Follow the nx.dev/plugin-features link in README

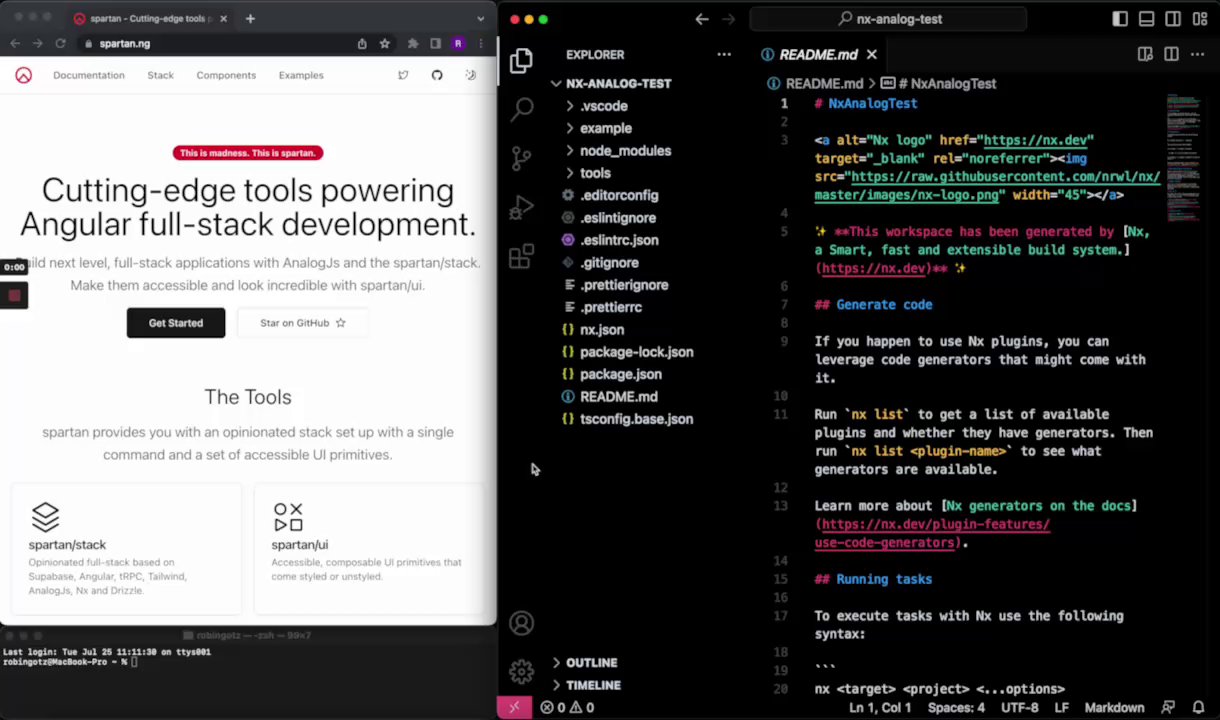[x=933, y=533]
